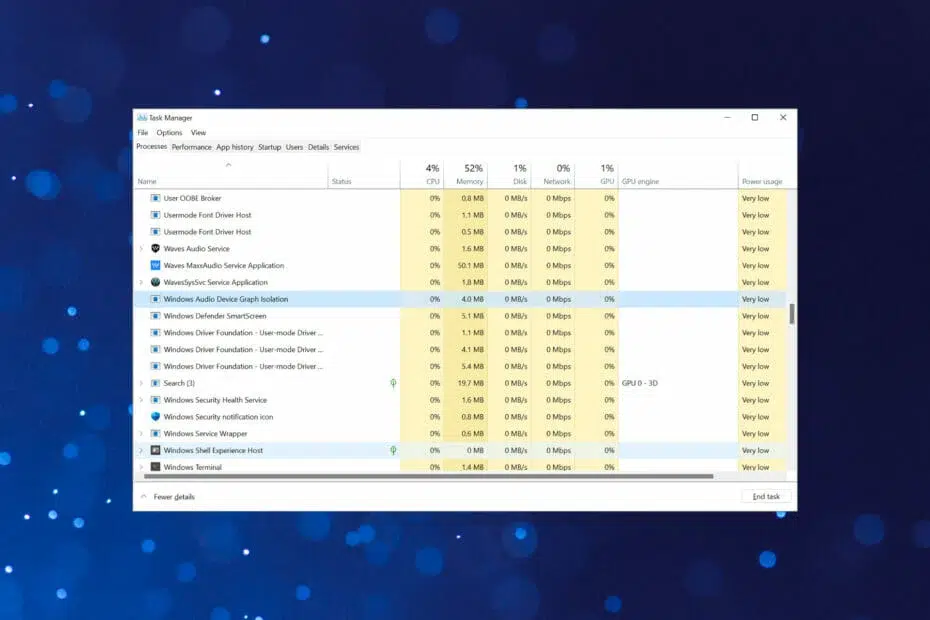Click the Windows Security notification shield icon

(155, 416)
